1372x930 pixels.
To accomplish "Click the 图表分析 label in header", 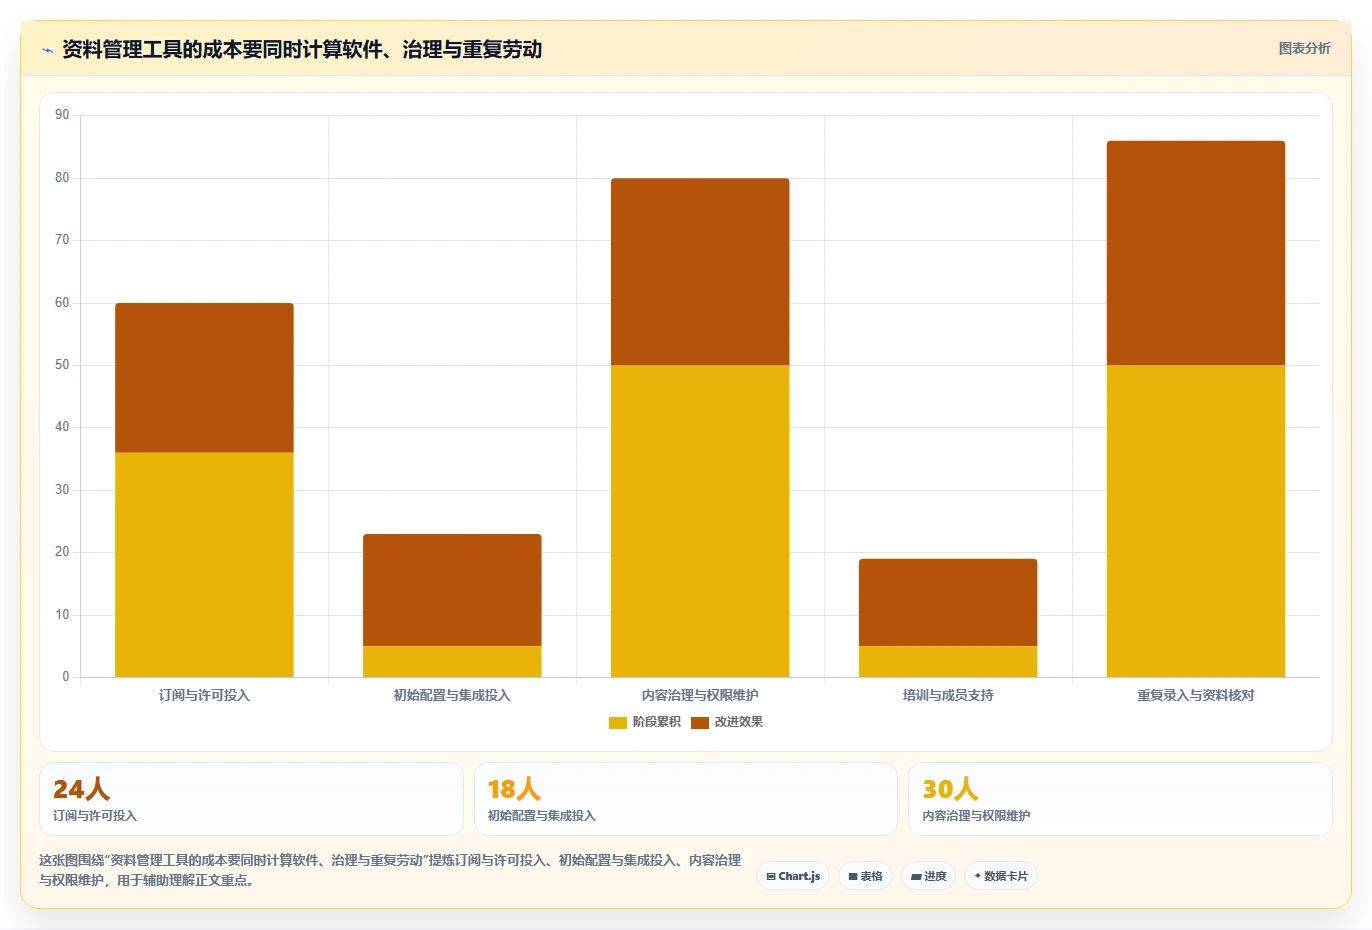I will click(1304, 48).
